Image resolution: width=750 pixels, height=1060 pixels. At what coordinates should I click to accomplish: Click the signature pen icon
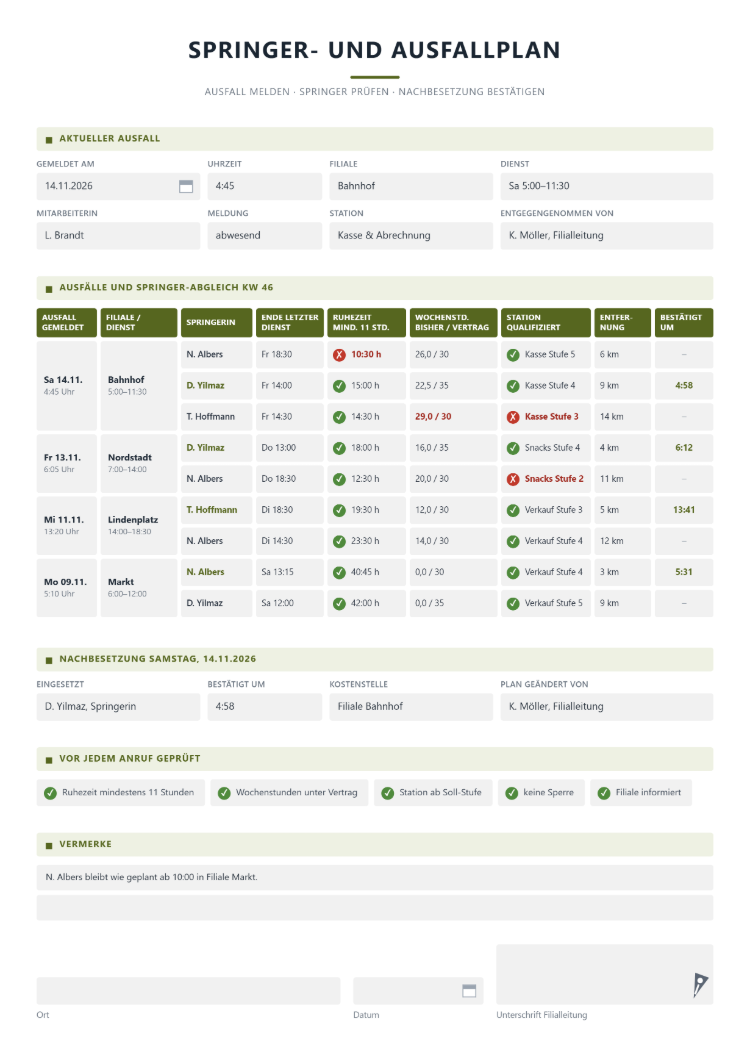[700, 985]
